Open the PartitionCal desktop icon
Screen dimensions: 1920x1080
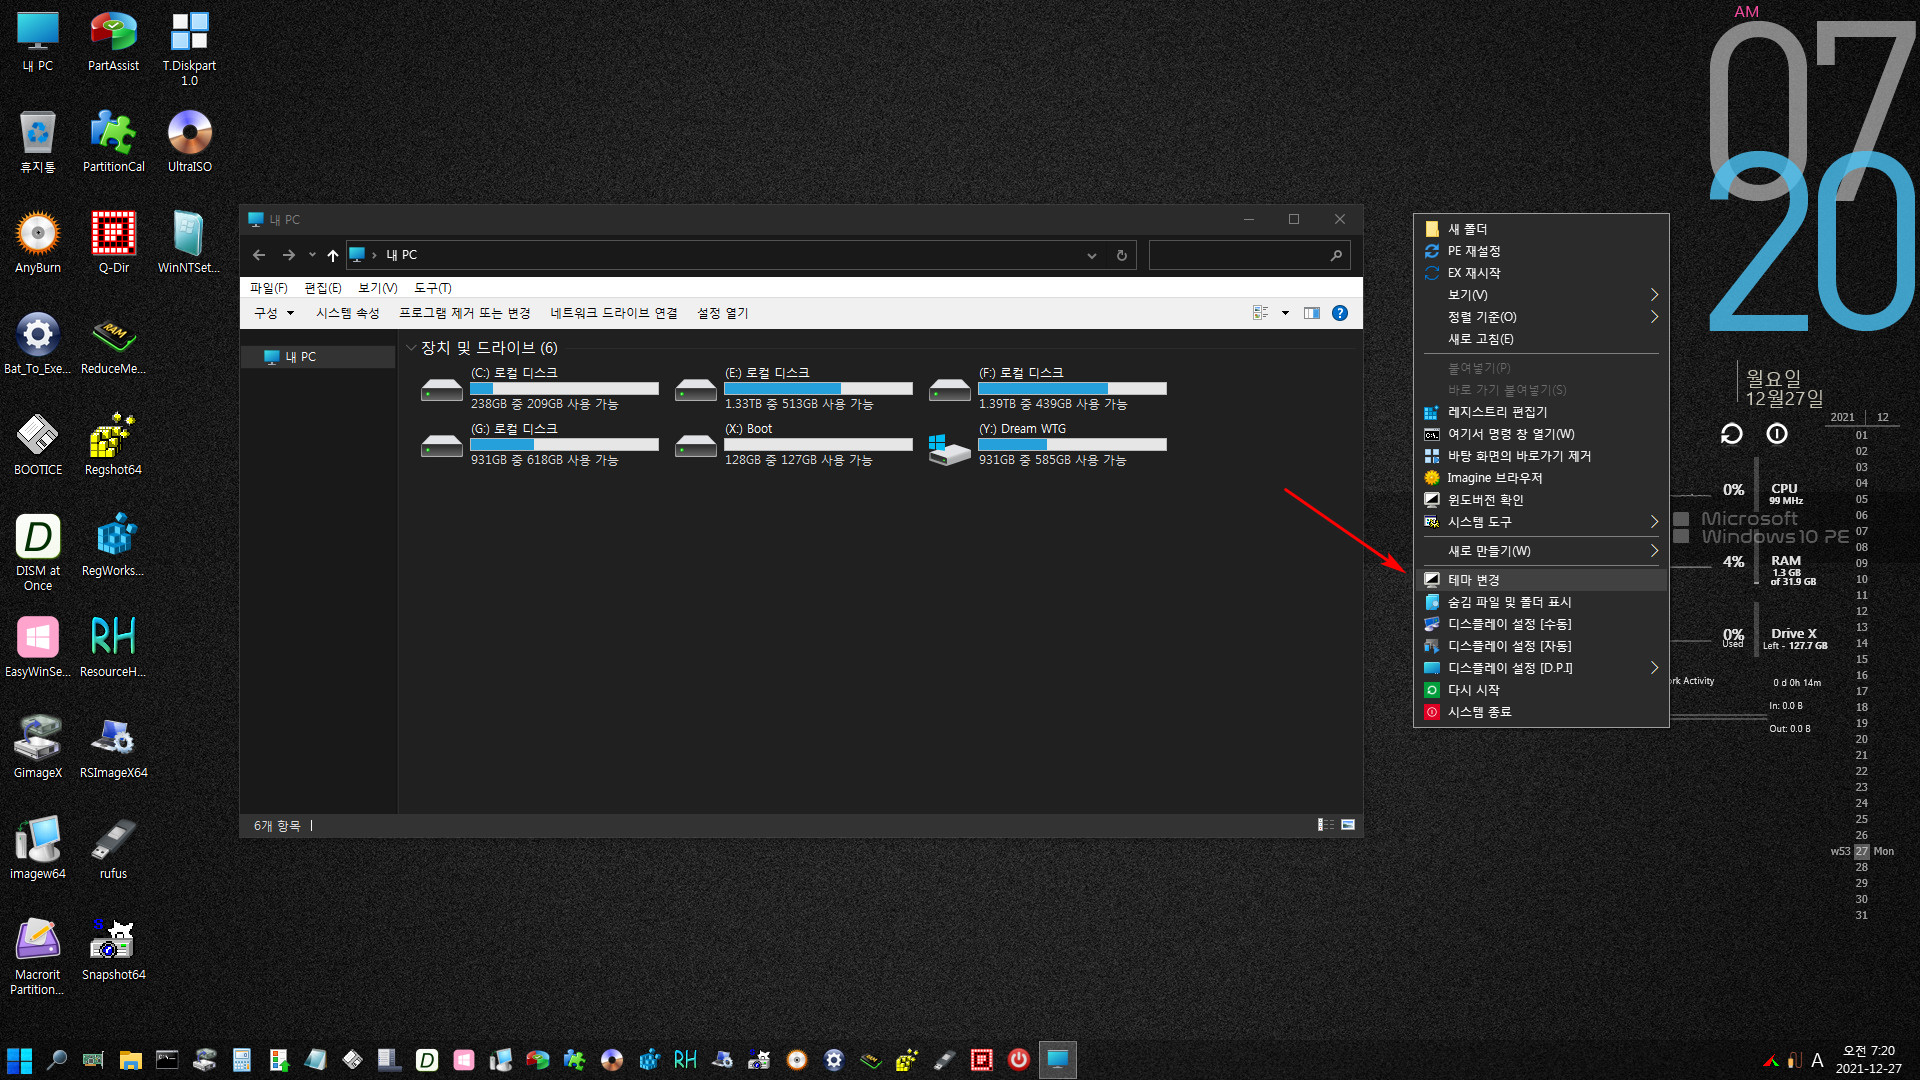pyautogui.click(x=113, y=142)
